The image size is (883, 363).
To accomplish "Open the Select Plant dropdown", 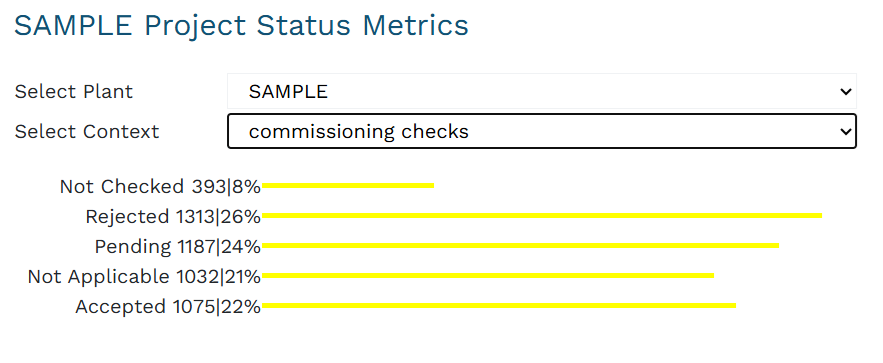I will coord(542,91).
